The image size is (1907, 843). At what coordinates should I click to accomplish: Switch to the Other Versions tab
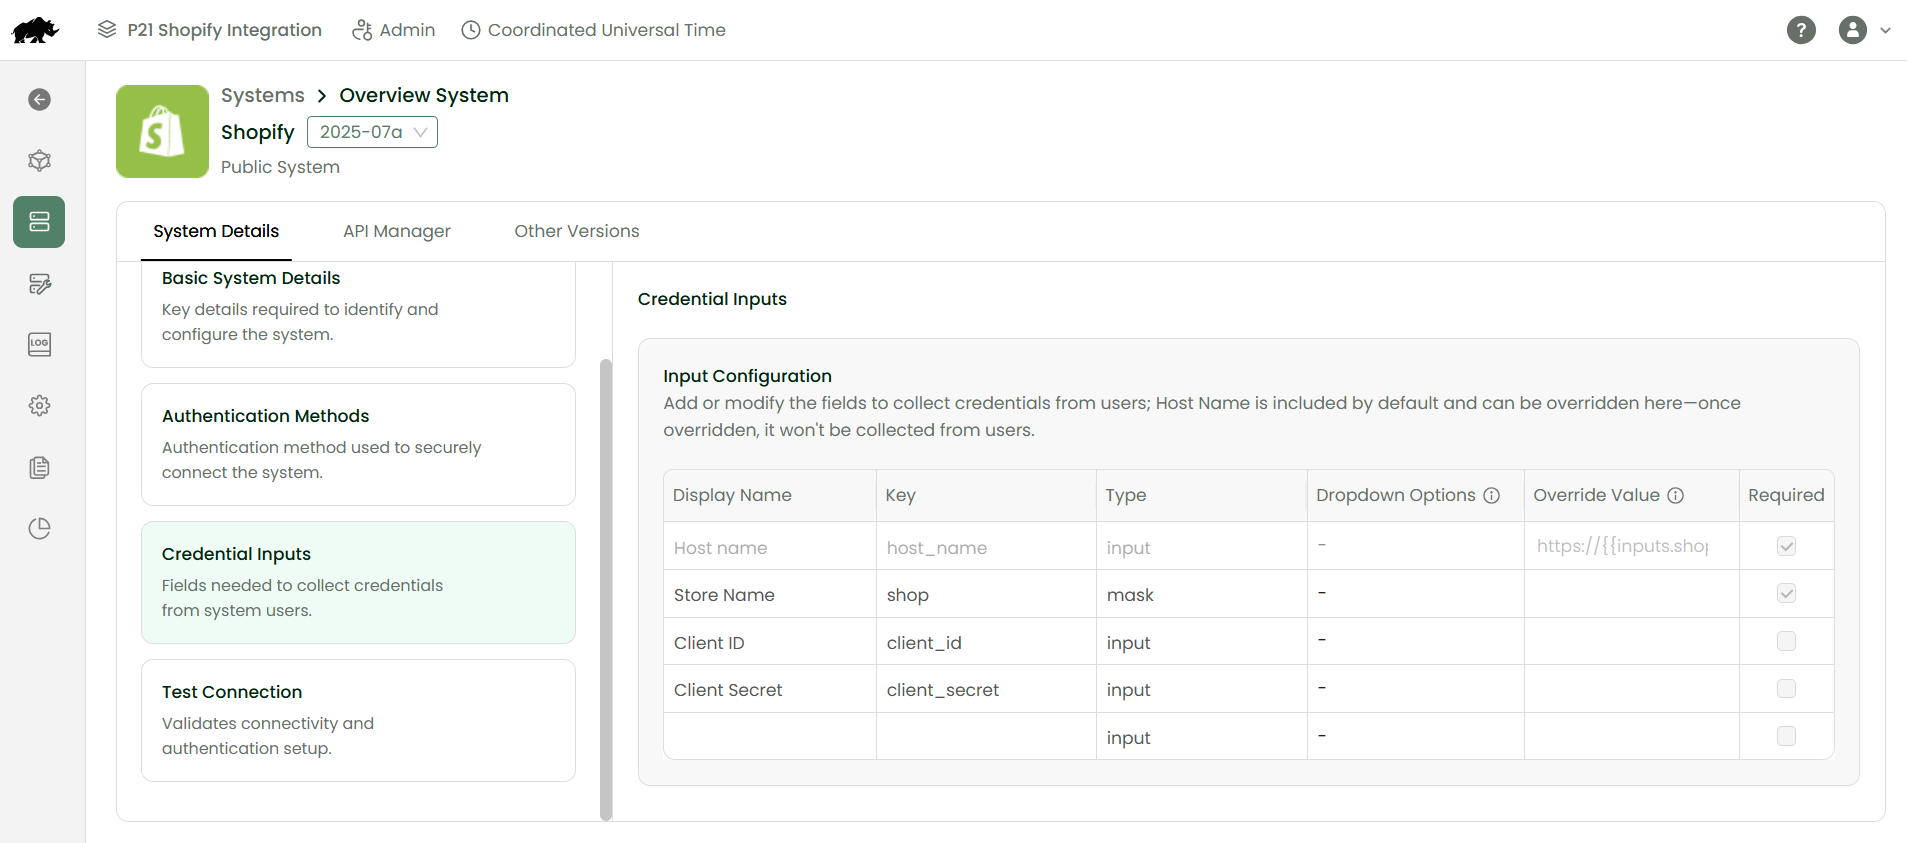tap(576, 231)
